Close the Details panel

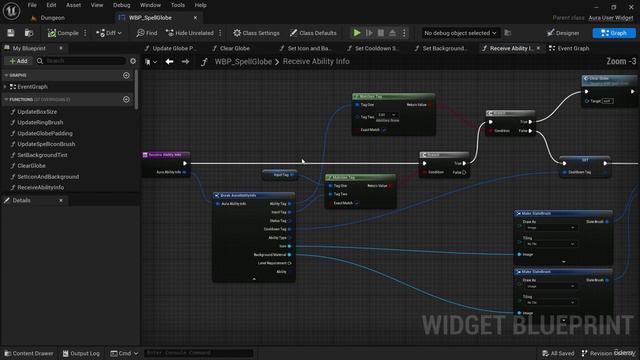pyautogui.click(x=61, y=200)
